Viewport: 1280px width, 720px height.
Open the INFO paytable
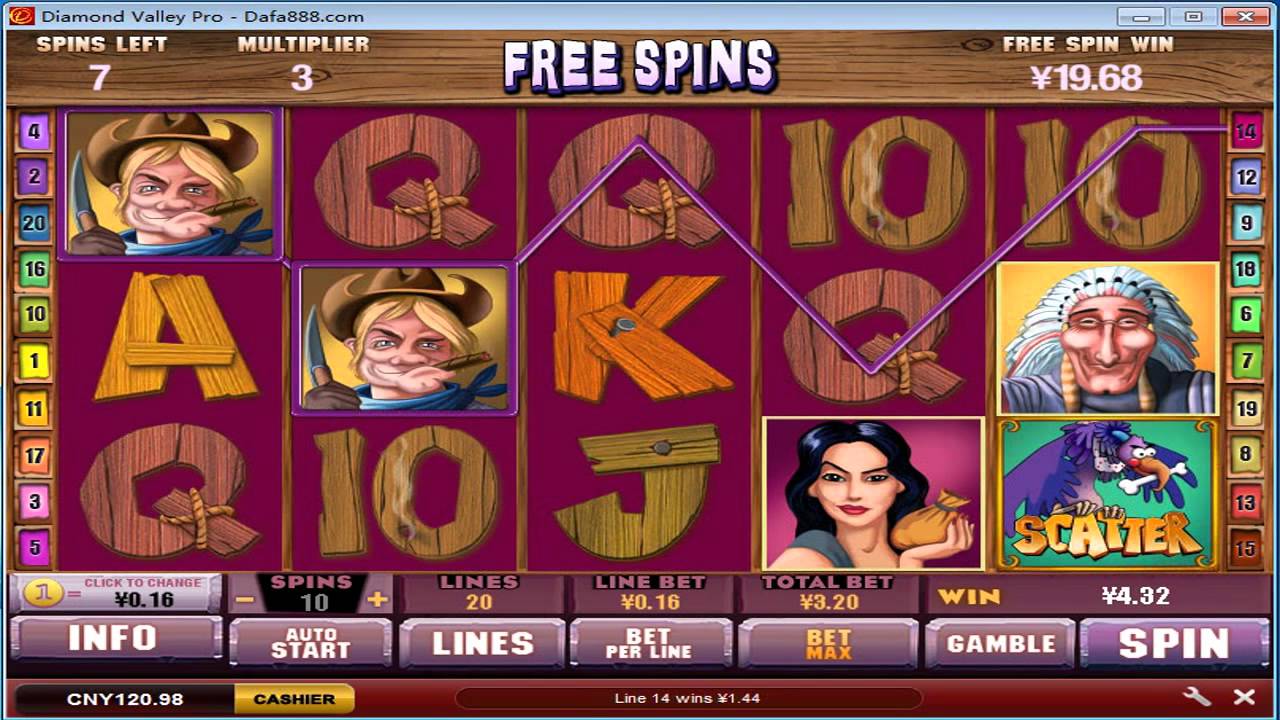pos(115,639)
